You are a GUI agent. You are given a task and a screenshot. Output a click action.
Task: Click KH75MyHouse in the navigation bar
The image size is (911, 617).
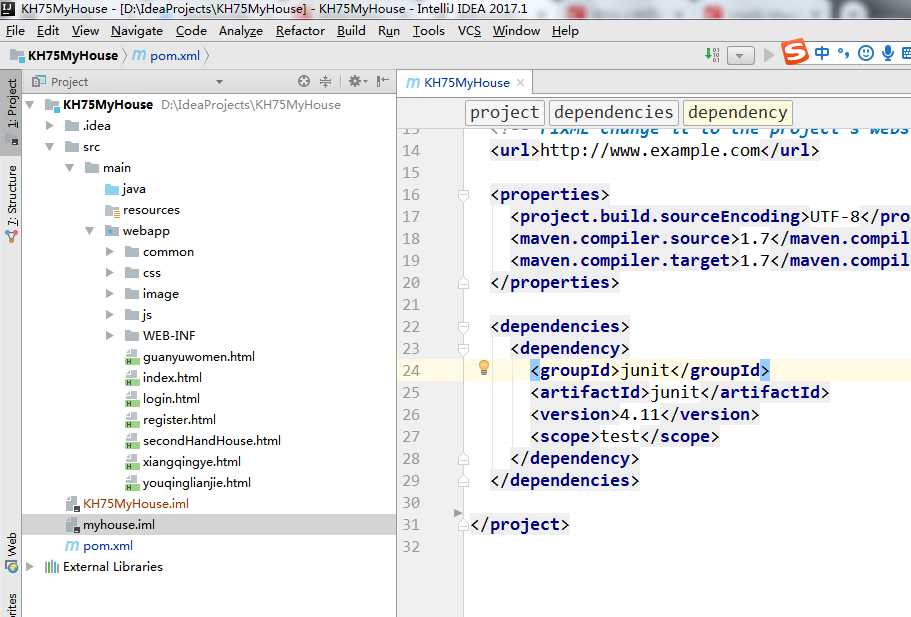coord(73,56)
